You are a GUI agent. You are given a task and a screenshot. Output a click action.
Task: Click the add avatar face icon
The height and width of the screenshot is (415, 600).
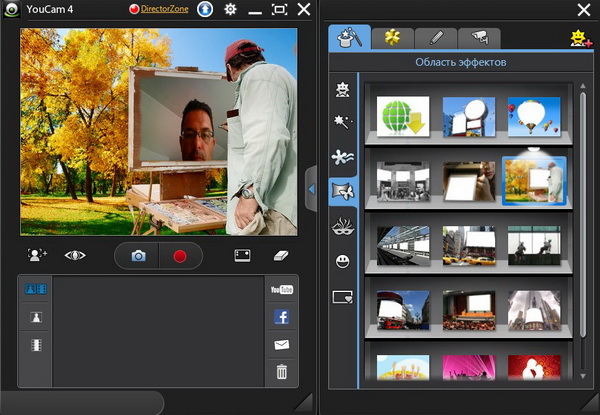click(x=38, y=256)
